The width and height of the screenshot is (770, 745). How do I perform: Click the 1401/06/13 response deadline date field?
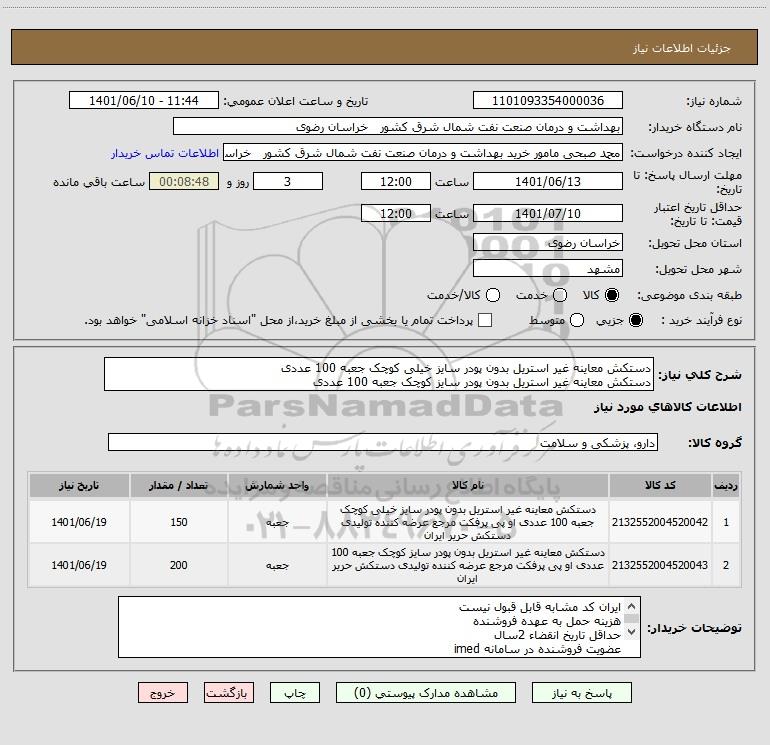(x=548, y=181)
